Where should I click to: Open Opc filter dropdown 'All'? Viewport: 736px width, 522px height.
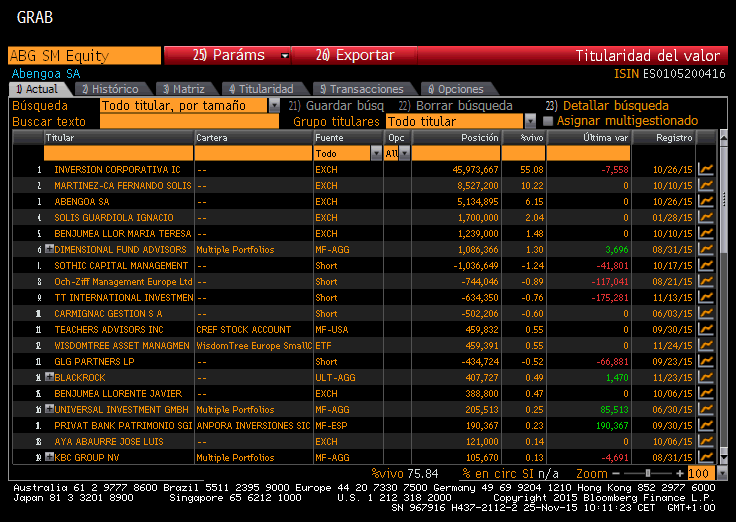coord(404,154)
